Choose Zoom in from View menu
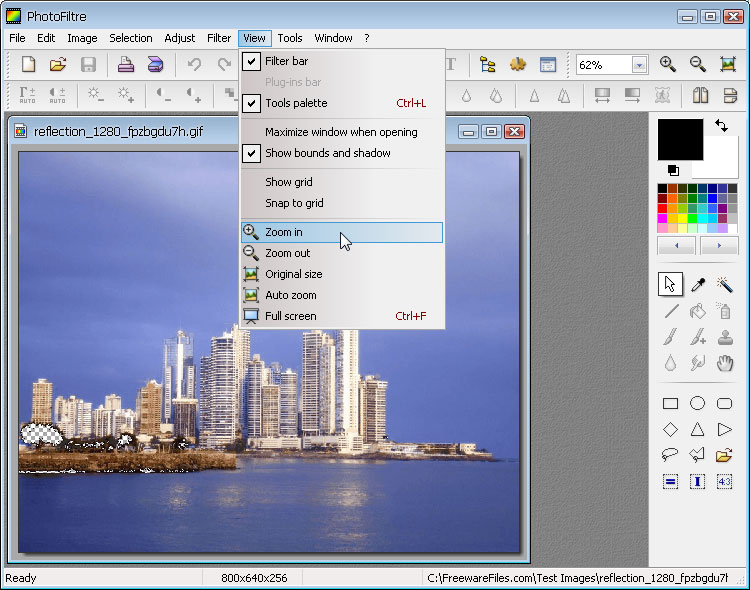Viewport: 750px width, 590px height. (x=342, y=232)
